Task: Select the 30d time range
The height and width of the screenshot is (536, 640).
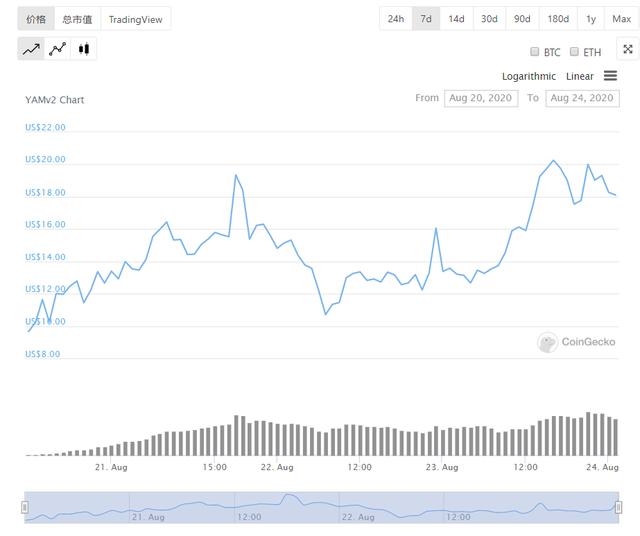Action: [489, 19]
